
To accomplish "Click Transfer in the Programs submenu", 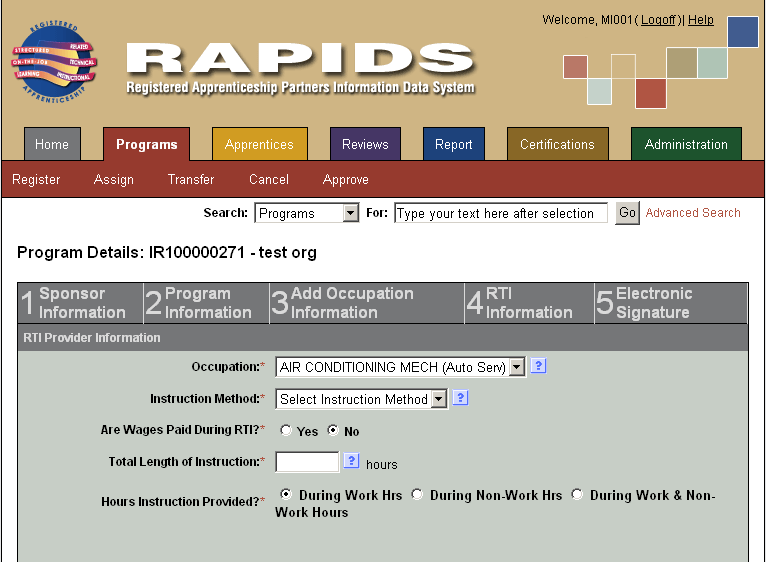I will [x=191, y=179].
